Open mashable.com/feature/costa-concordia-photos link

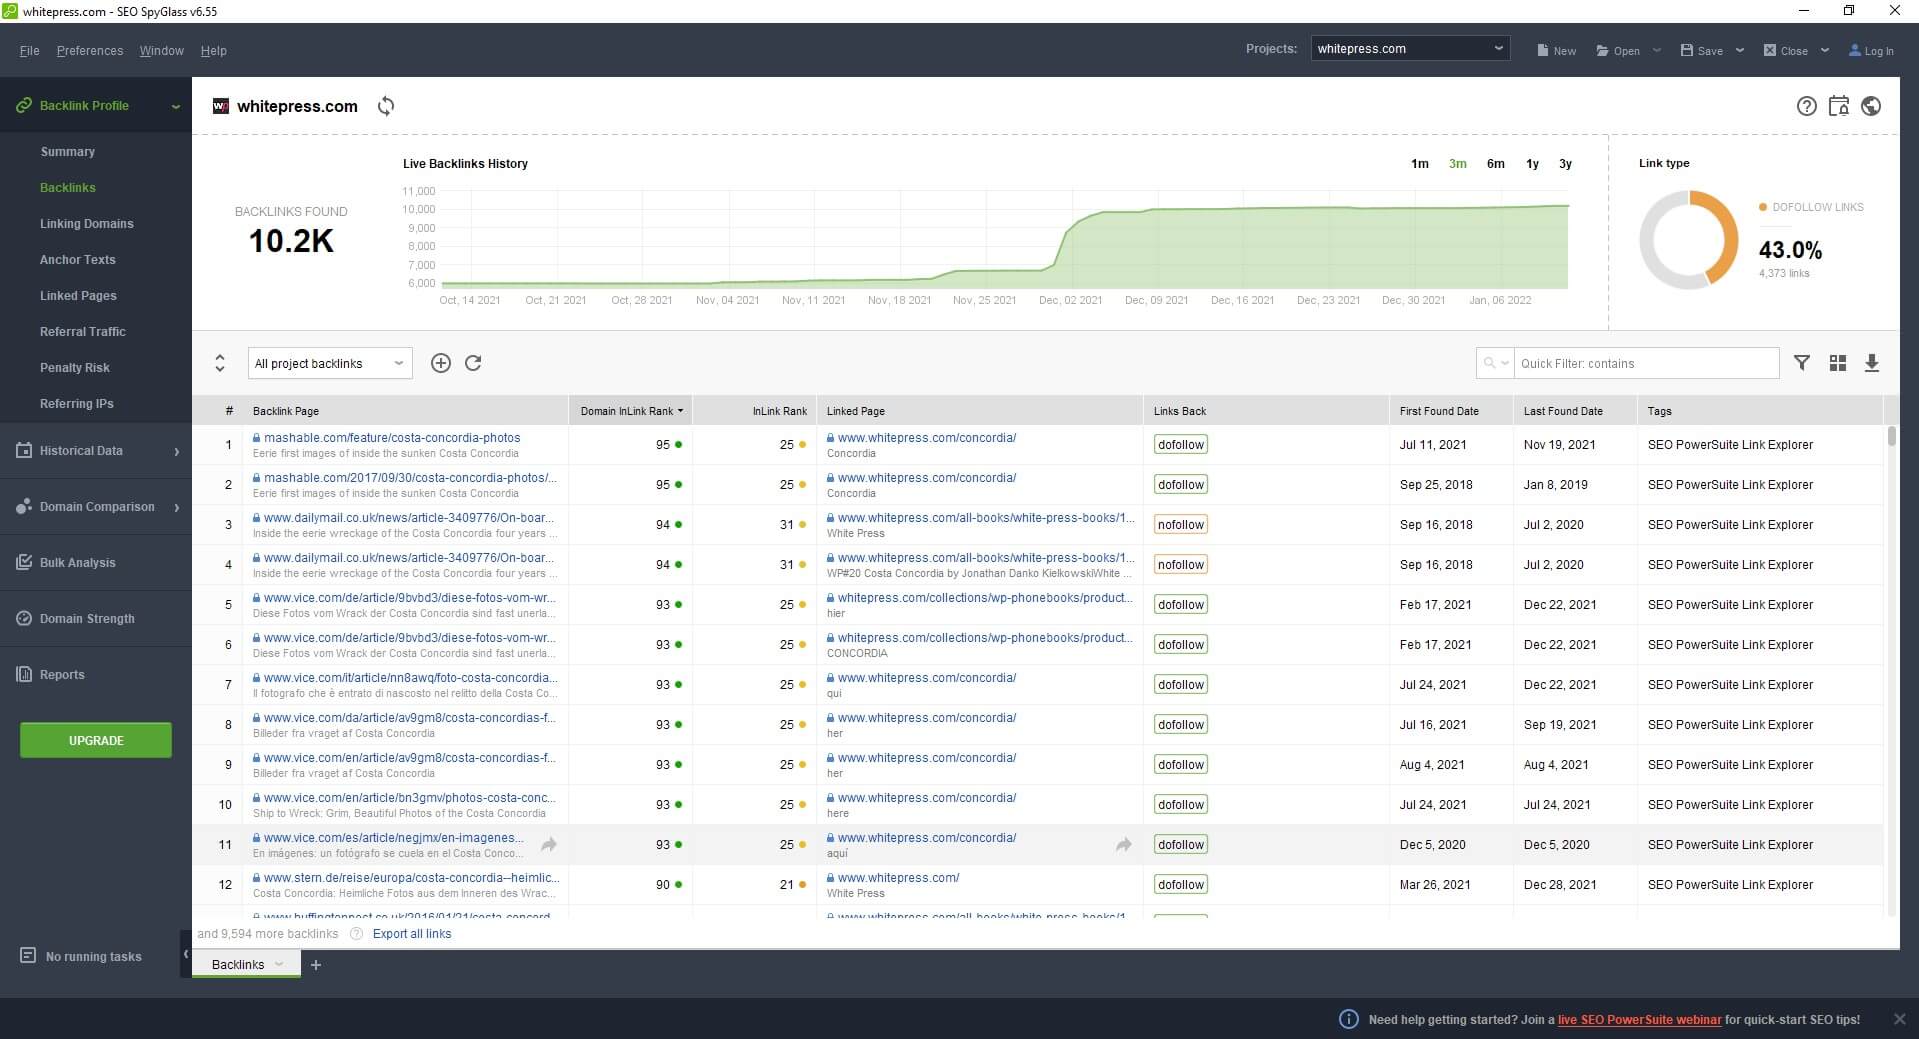pyautogui.click(x=392, y=438)
